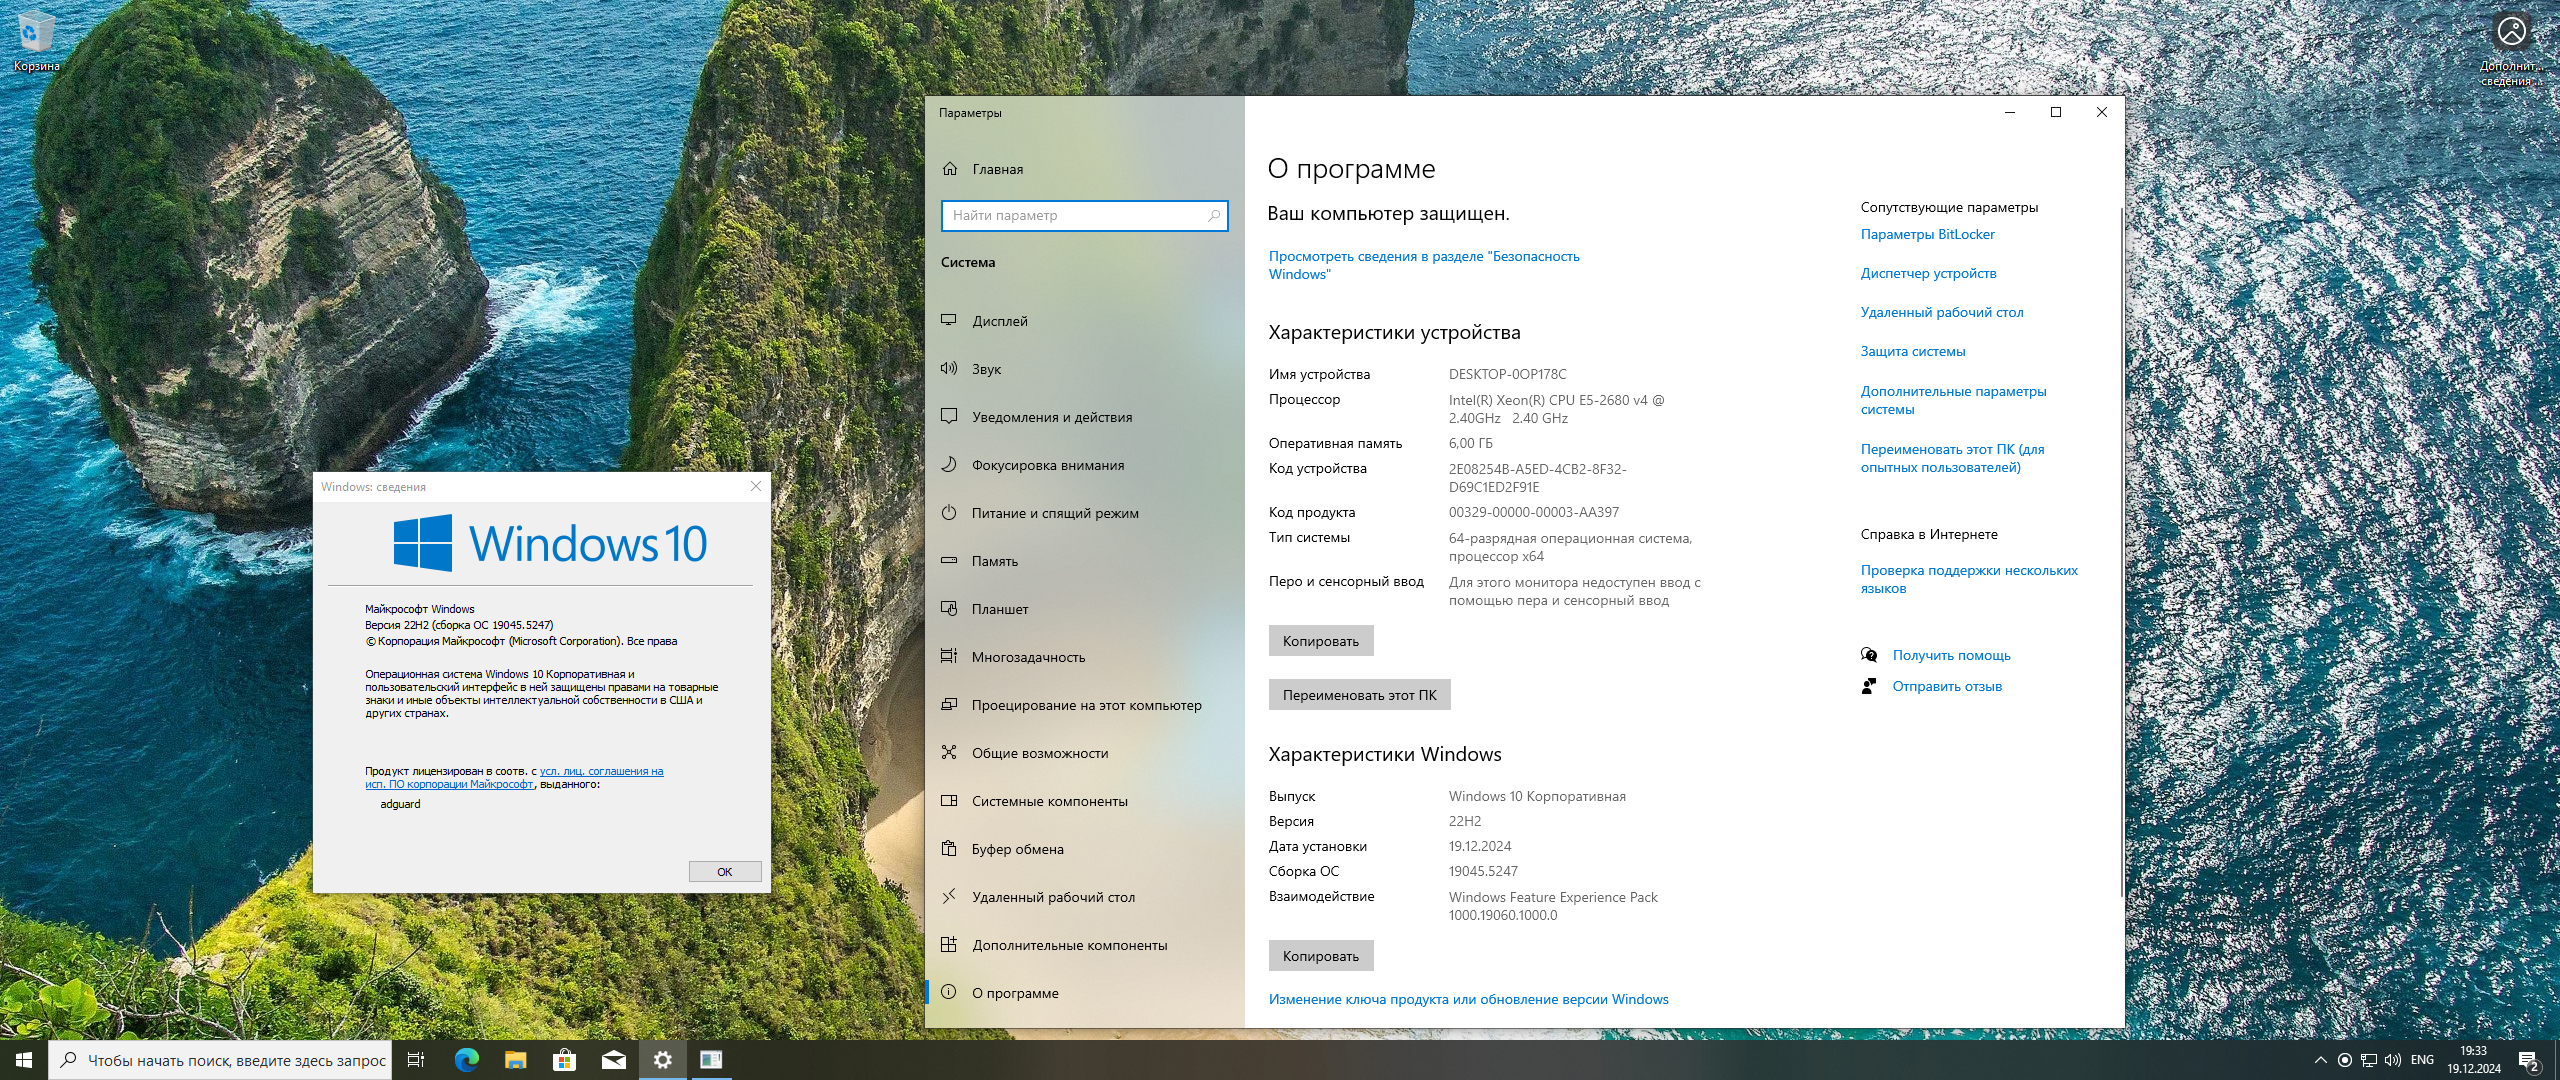The image size is (2560, 1080).
Task: Show hidden tray icons chevron
Action: point(2320,1060)
